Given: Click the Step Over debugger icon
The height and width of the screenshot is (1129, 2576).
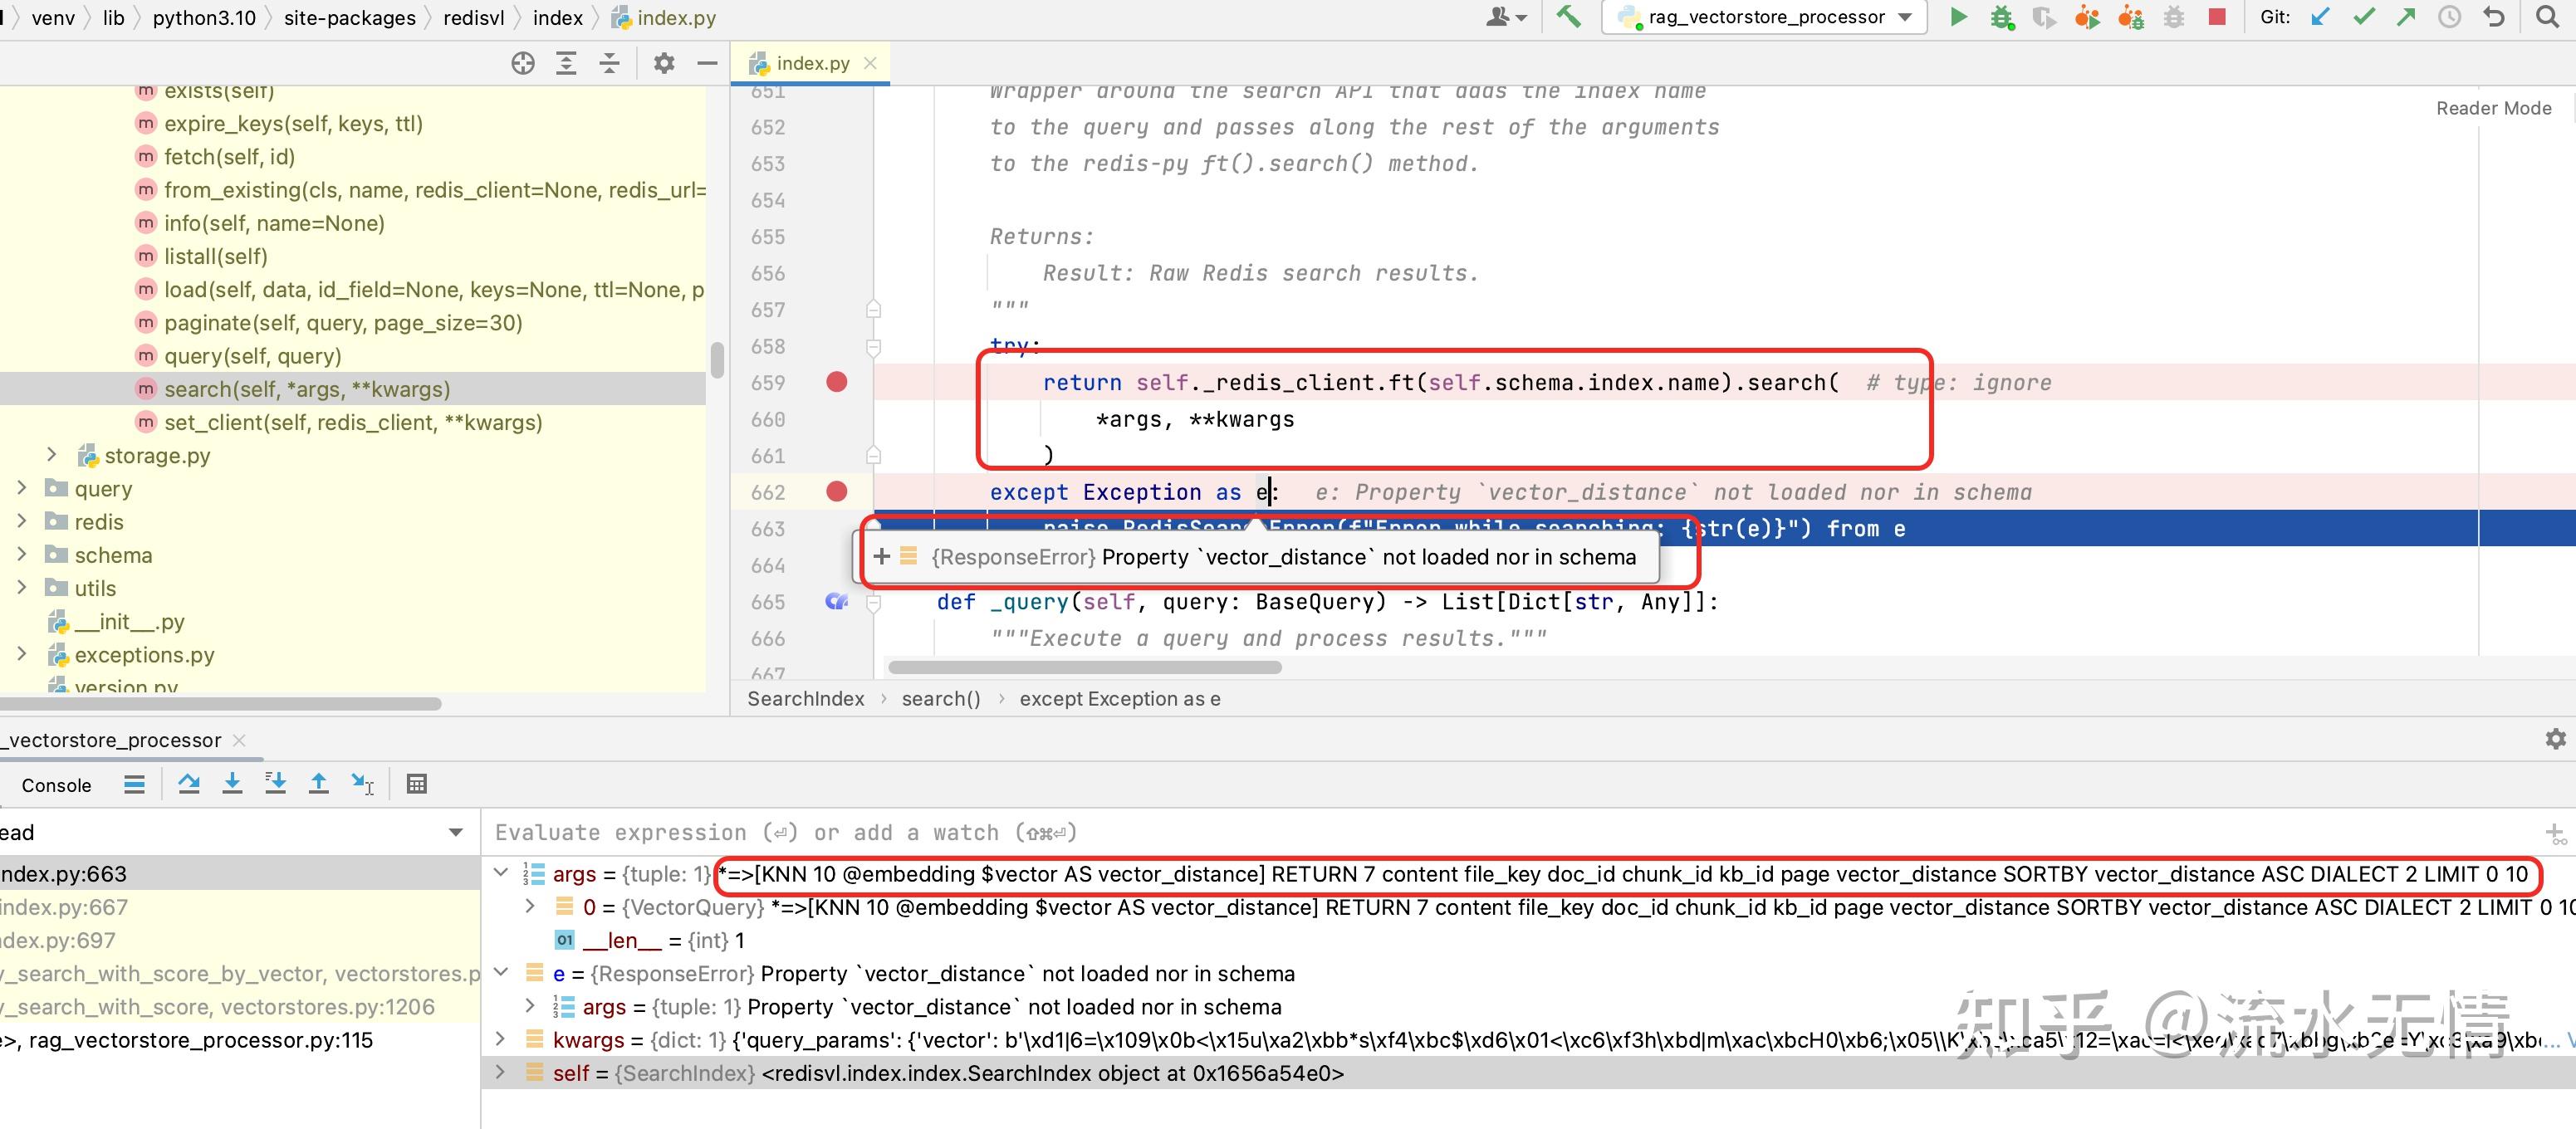Looking at the screenshot, I should click(x=188, y=784).
